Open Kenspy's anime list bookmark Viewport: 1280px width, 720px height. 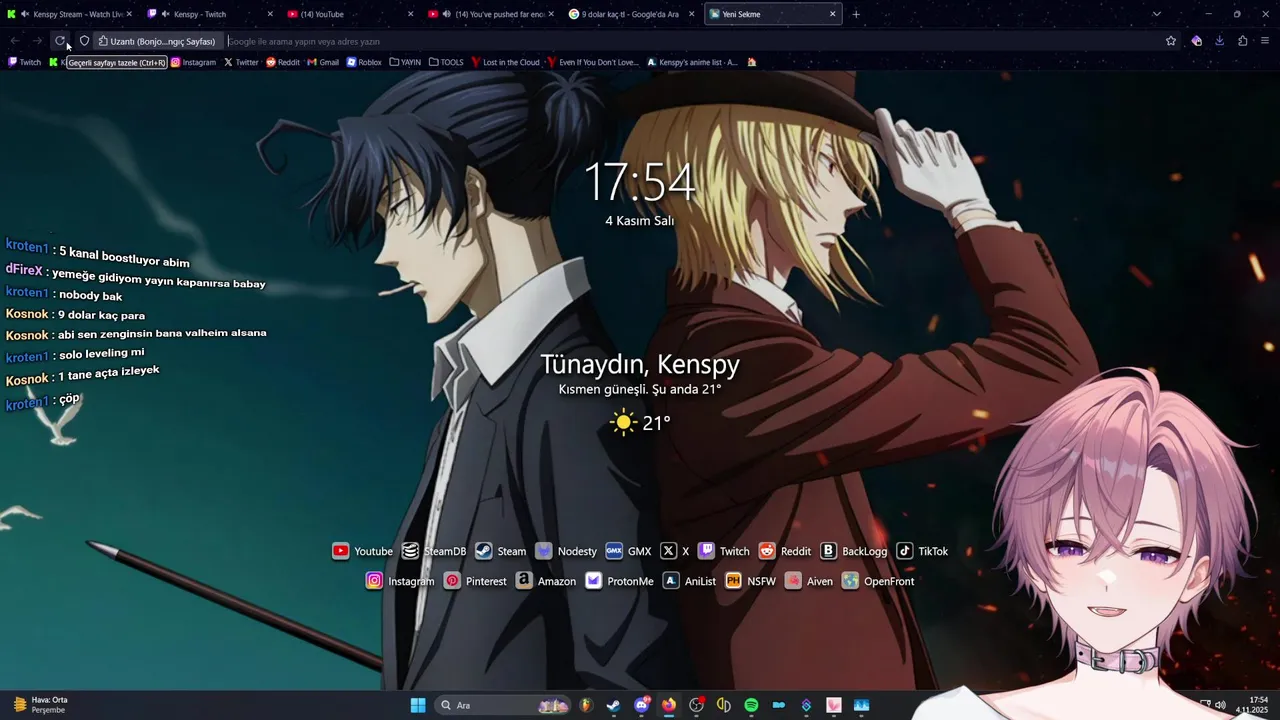[692, 62]
